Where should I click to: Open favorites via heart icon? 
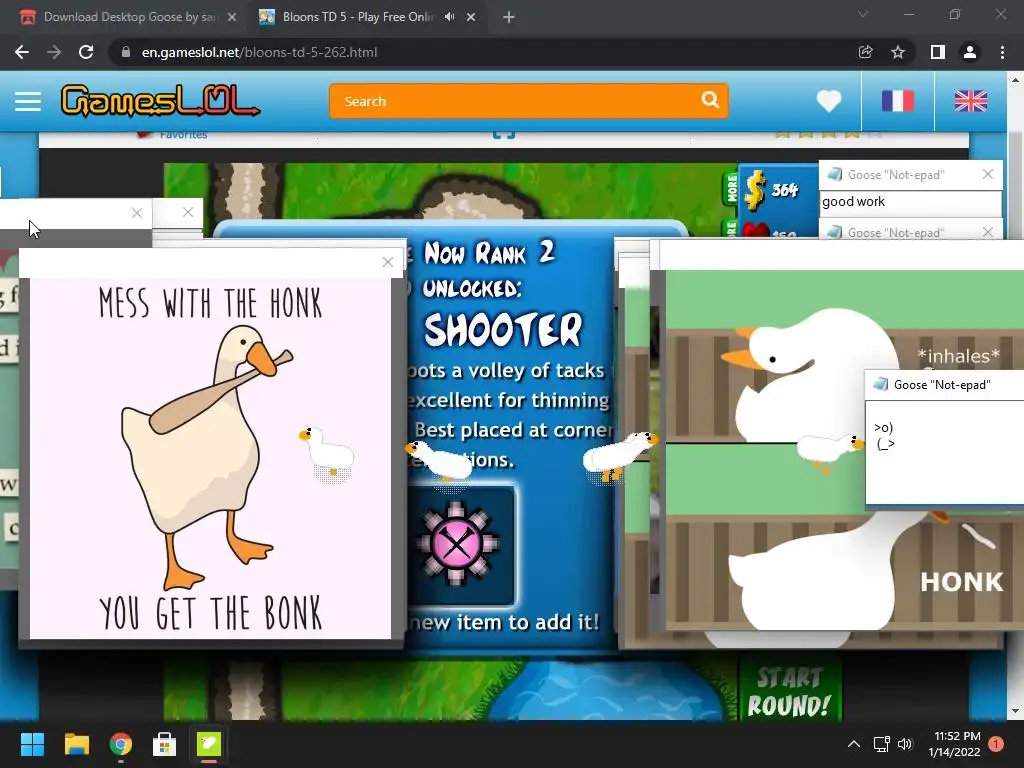pyautogui.click(x=829, y=101)
